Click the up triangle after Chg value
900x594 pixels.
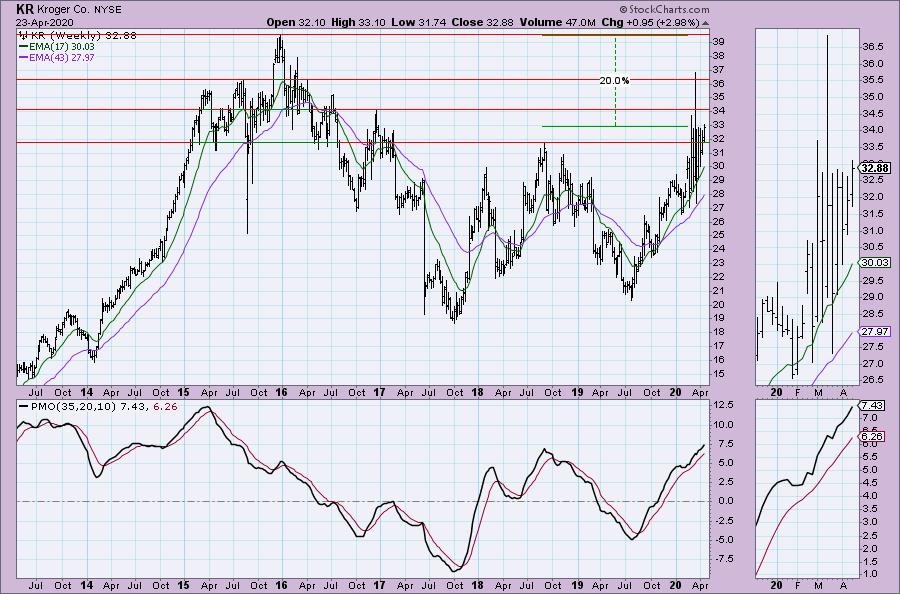(705, 24)
